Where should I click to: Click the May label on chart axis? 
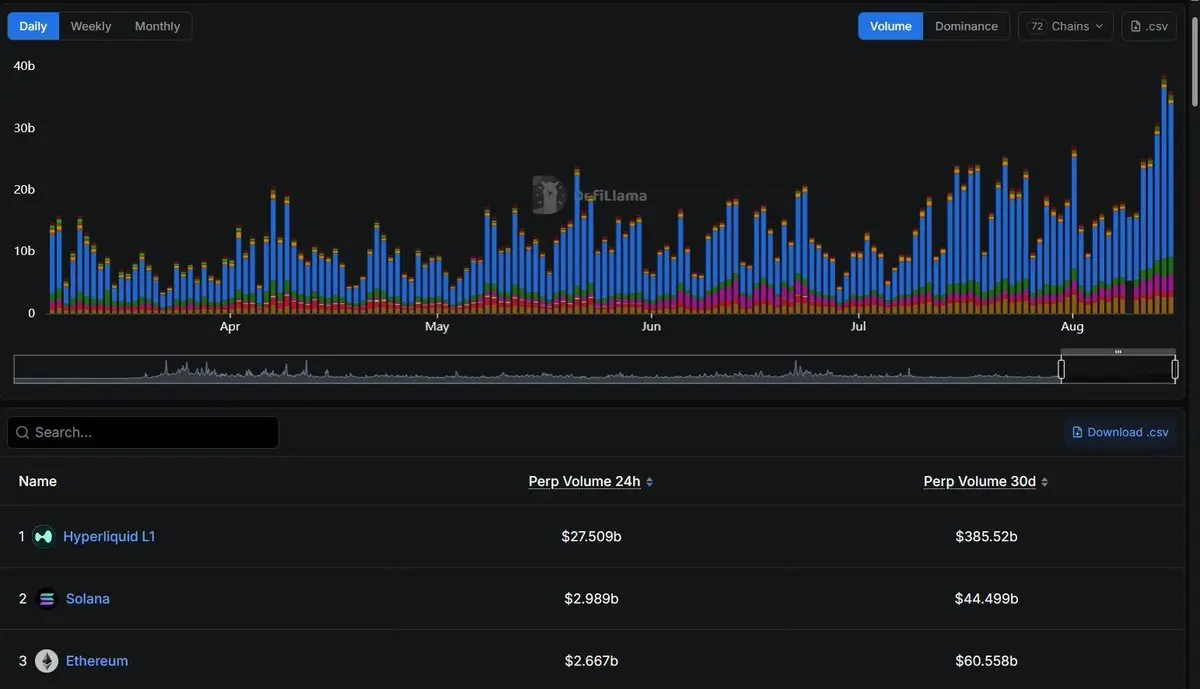click(x=437, y=327)
